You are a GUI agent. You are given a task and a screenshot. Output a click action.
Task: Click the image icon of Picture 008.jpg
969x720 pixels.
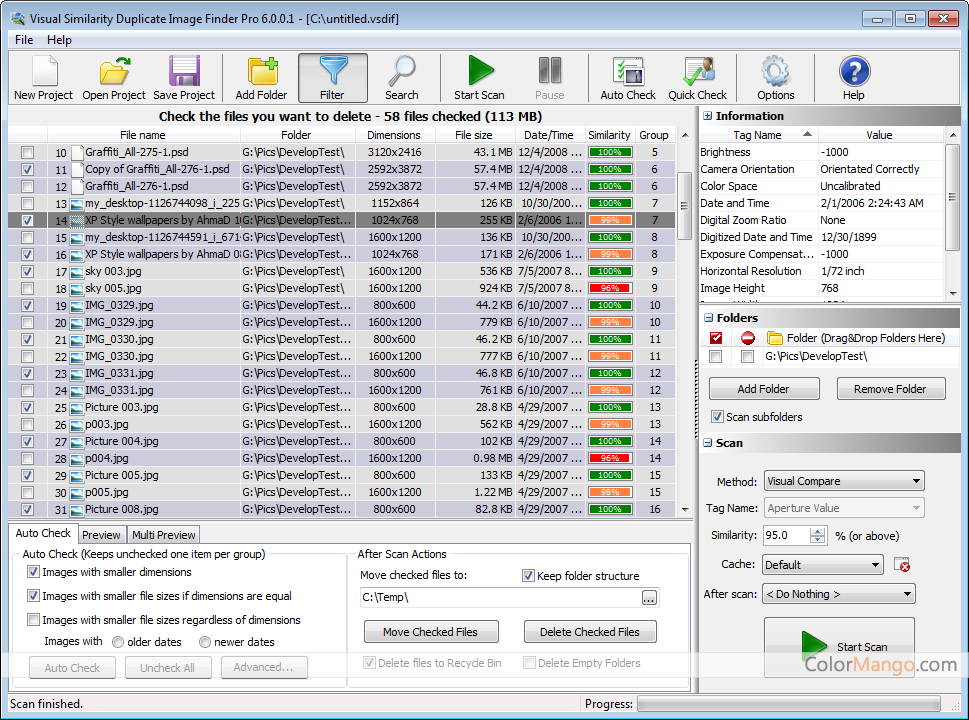coord(77,510)
